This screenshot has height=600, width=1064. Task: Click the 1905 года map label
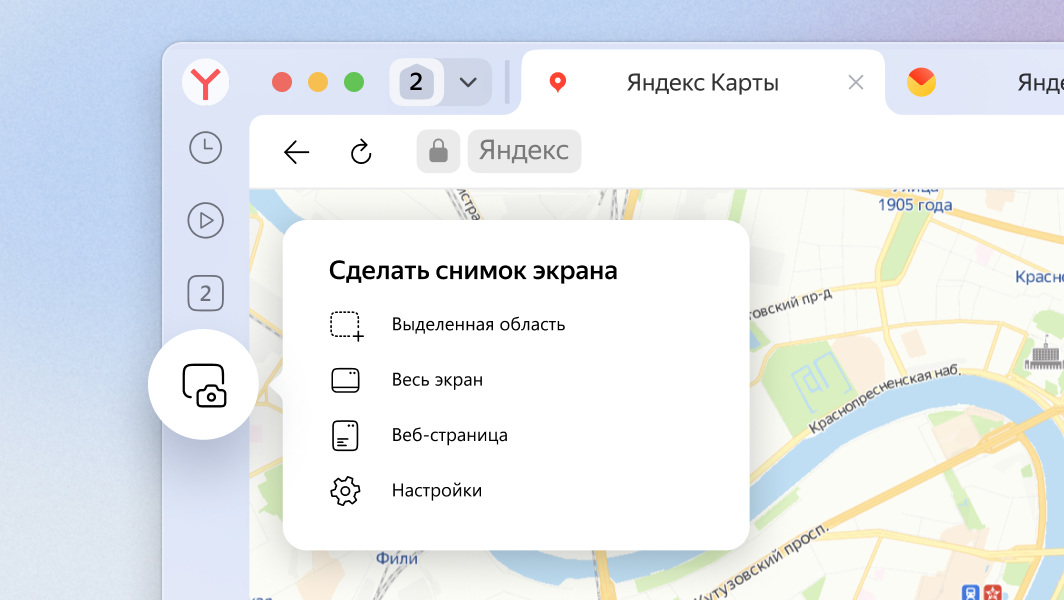tap(915, 204)
